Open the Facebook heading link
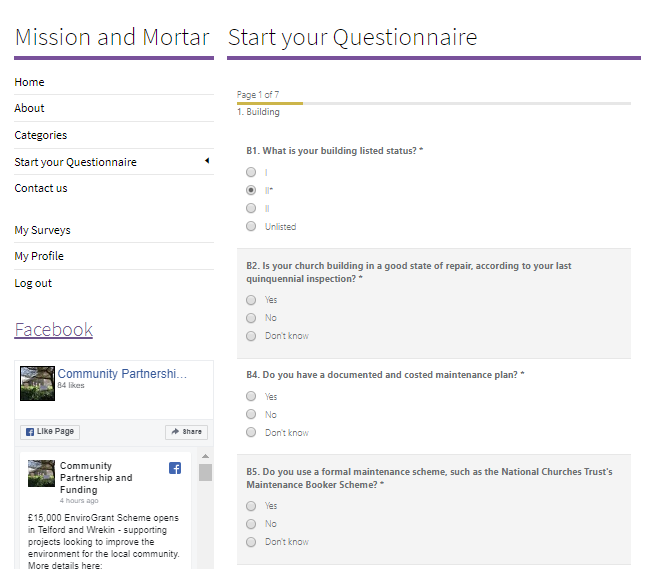 [x=54, y=330]
